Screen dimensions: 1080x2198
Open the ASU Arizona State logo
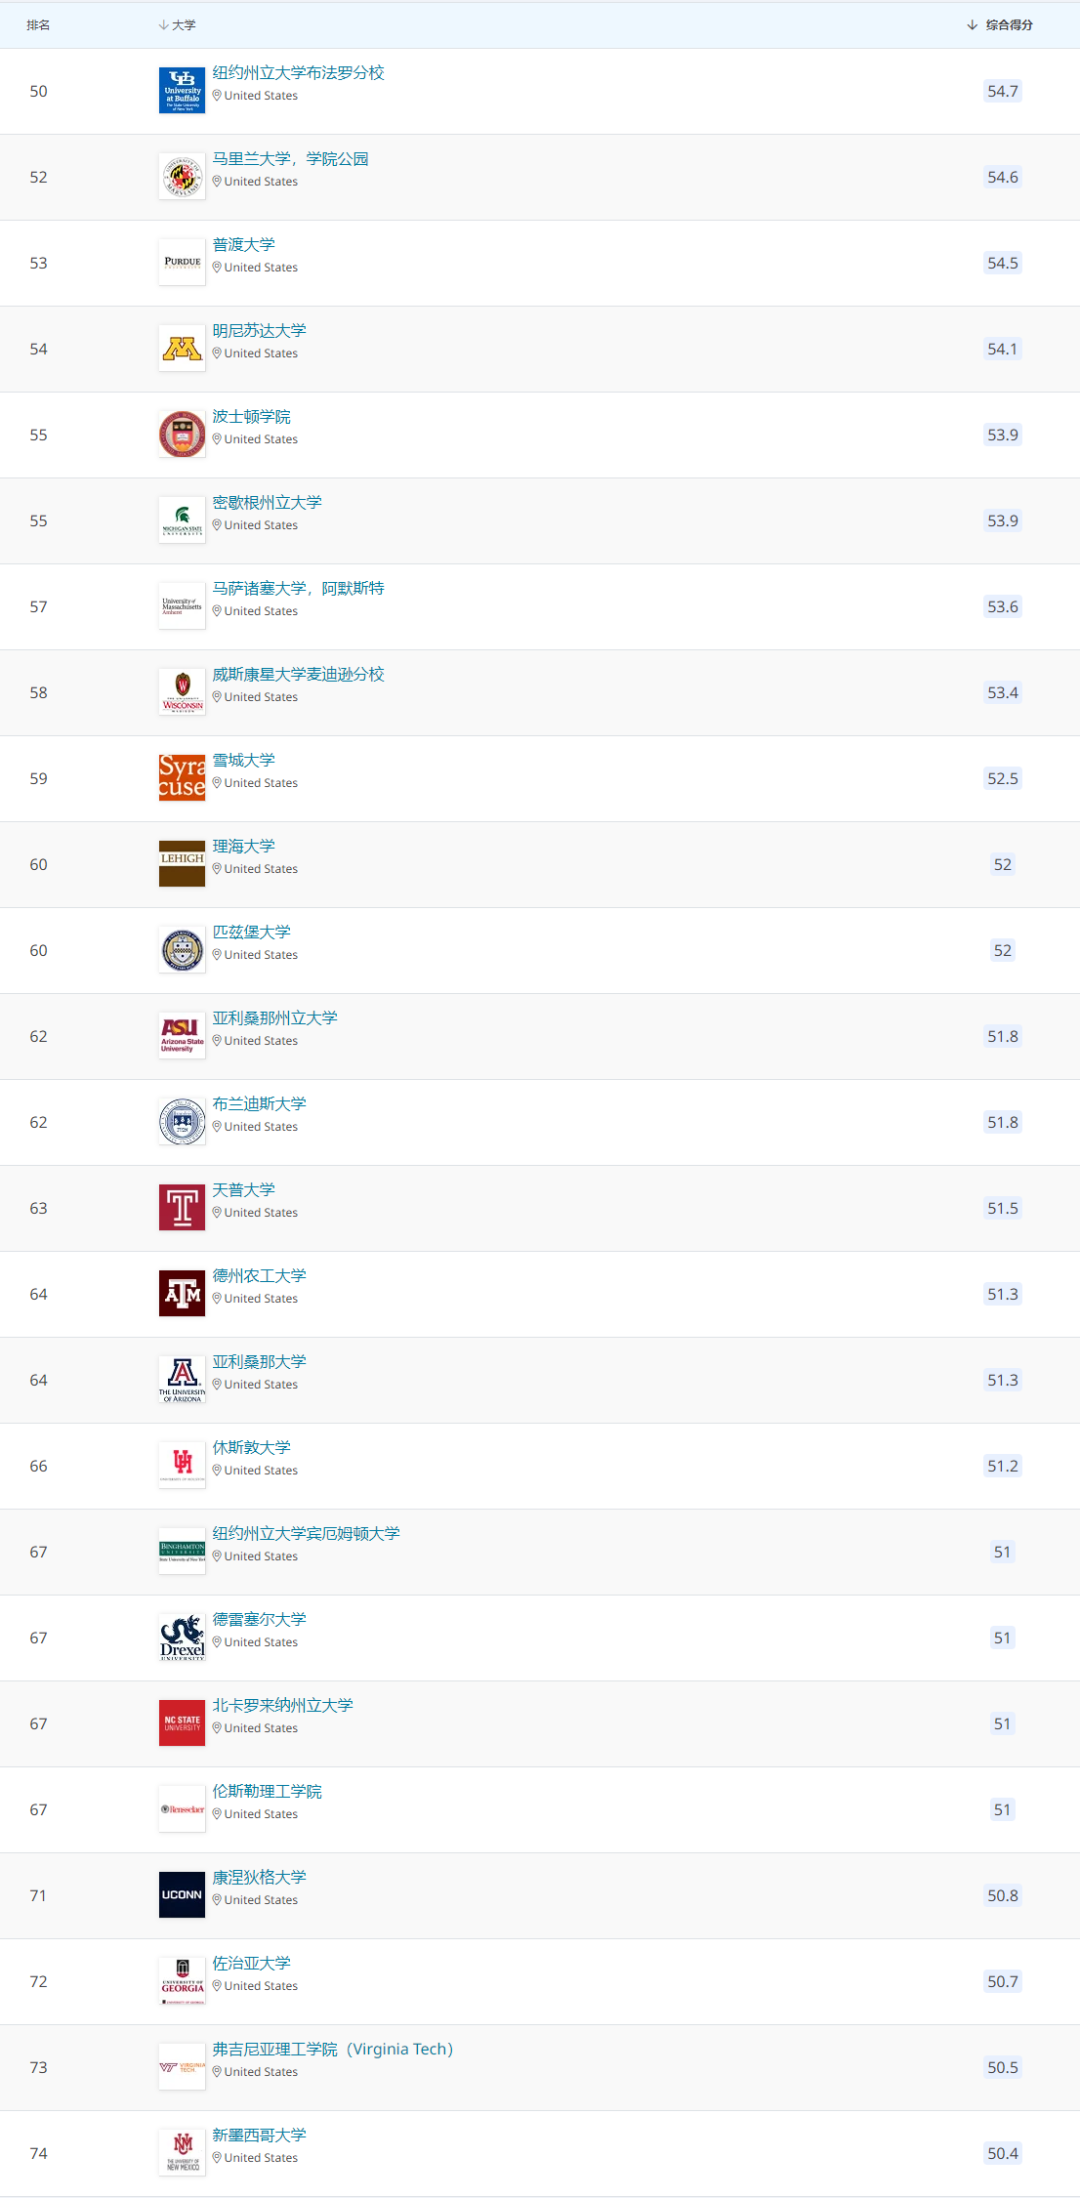pyautogui.click(x=182, y=1036)
